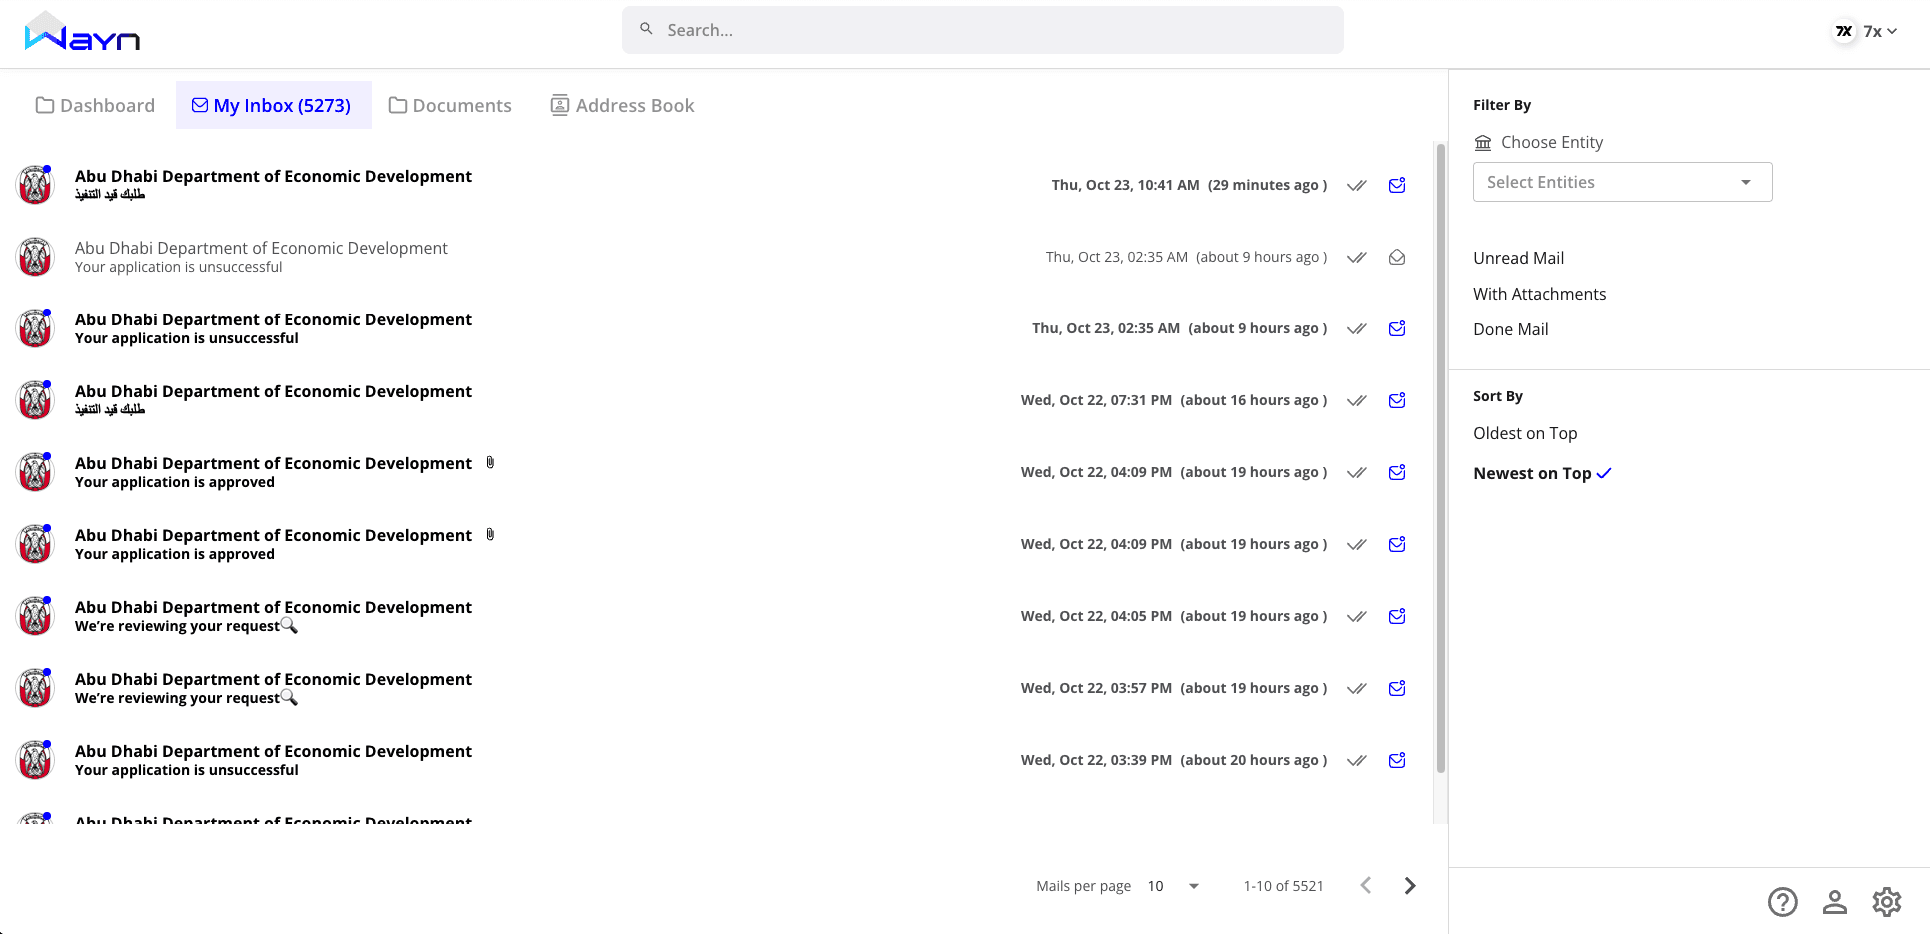Open the Select Entities dropdown
Image resolution: width=1930 pixels, height=934 pixels.
pyautogui.click(x=1622, y=182)
